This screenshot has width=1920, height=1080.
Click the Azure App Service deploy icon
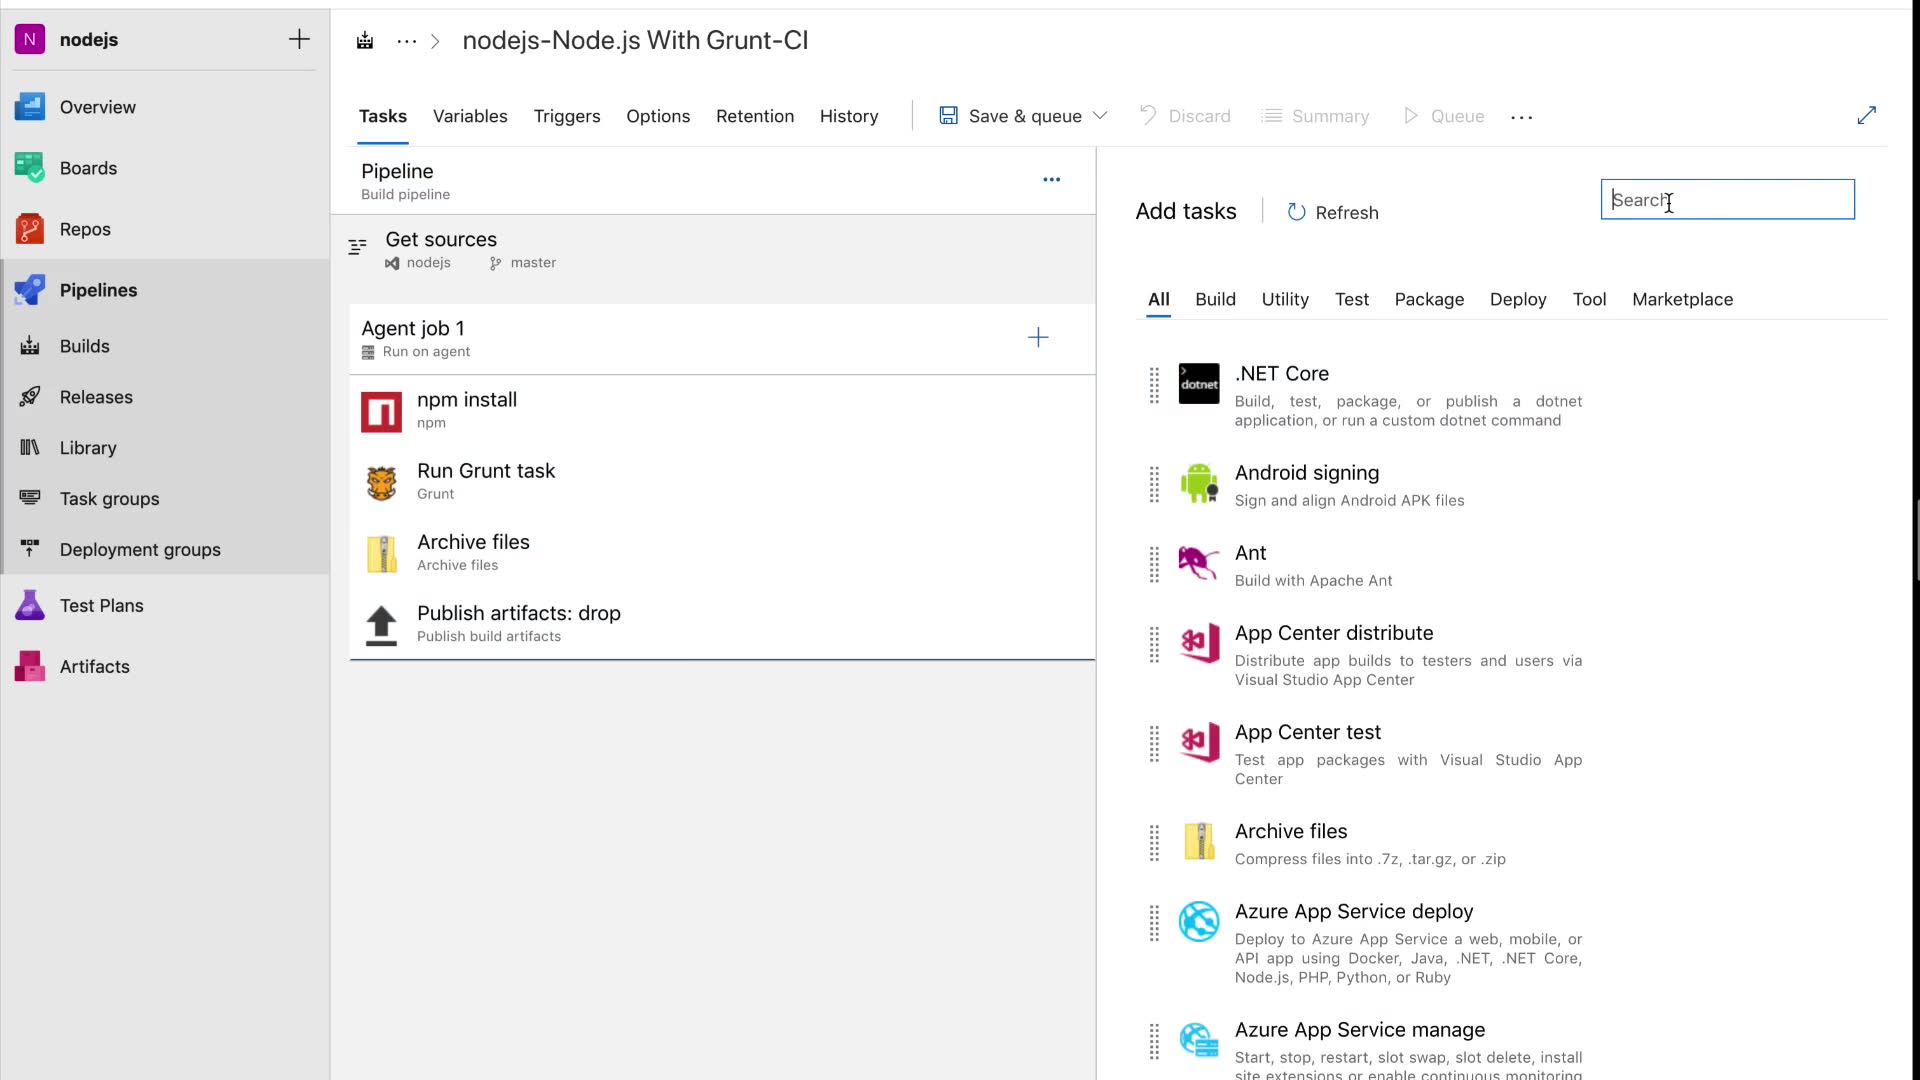pyautogui.click(x=1198, y=922)
